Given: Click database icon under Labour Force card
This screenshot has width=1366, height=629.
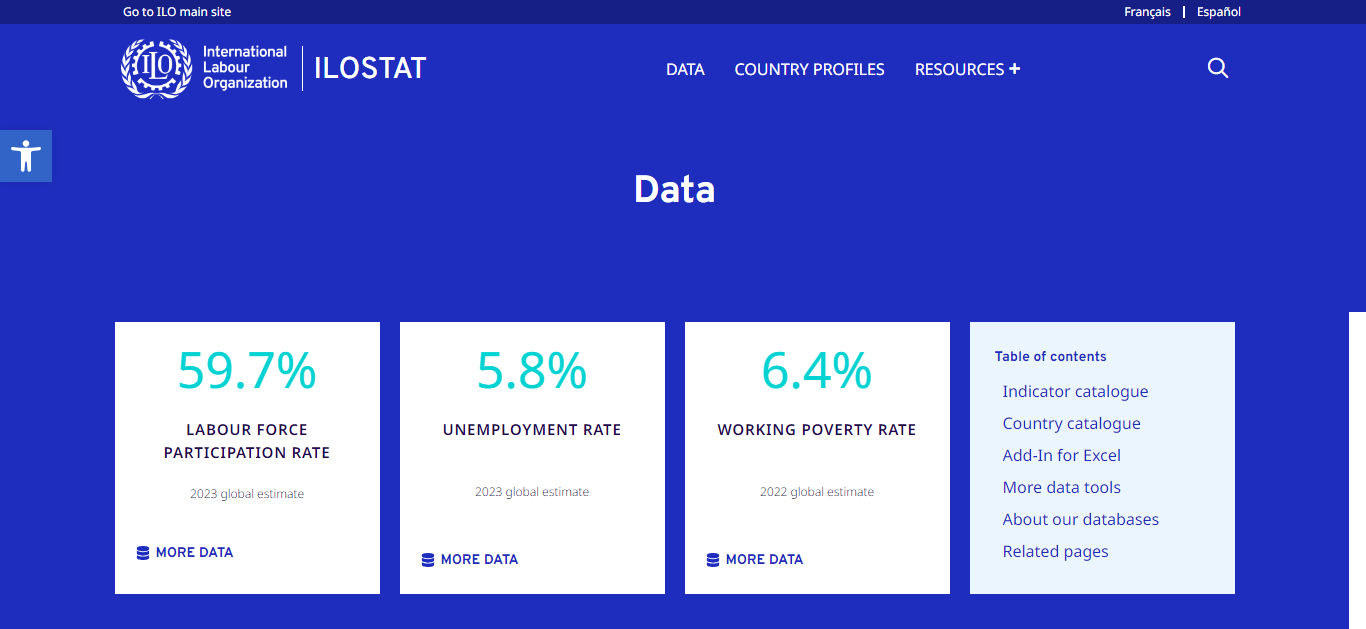Looking at the screenshot, I should tap(143, 553).
